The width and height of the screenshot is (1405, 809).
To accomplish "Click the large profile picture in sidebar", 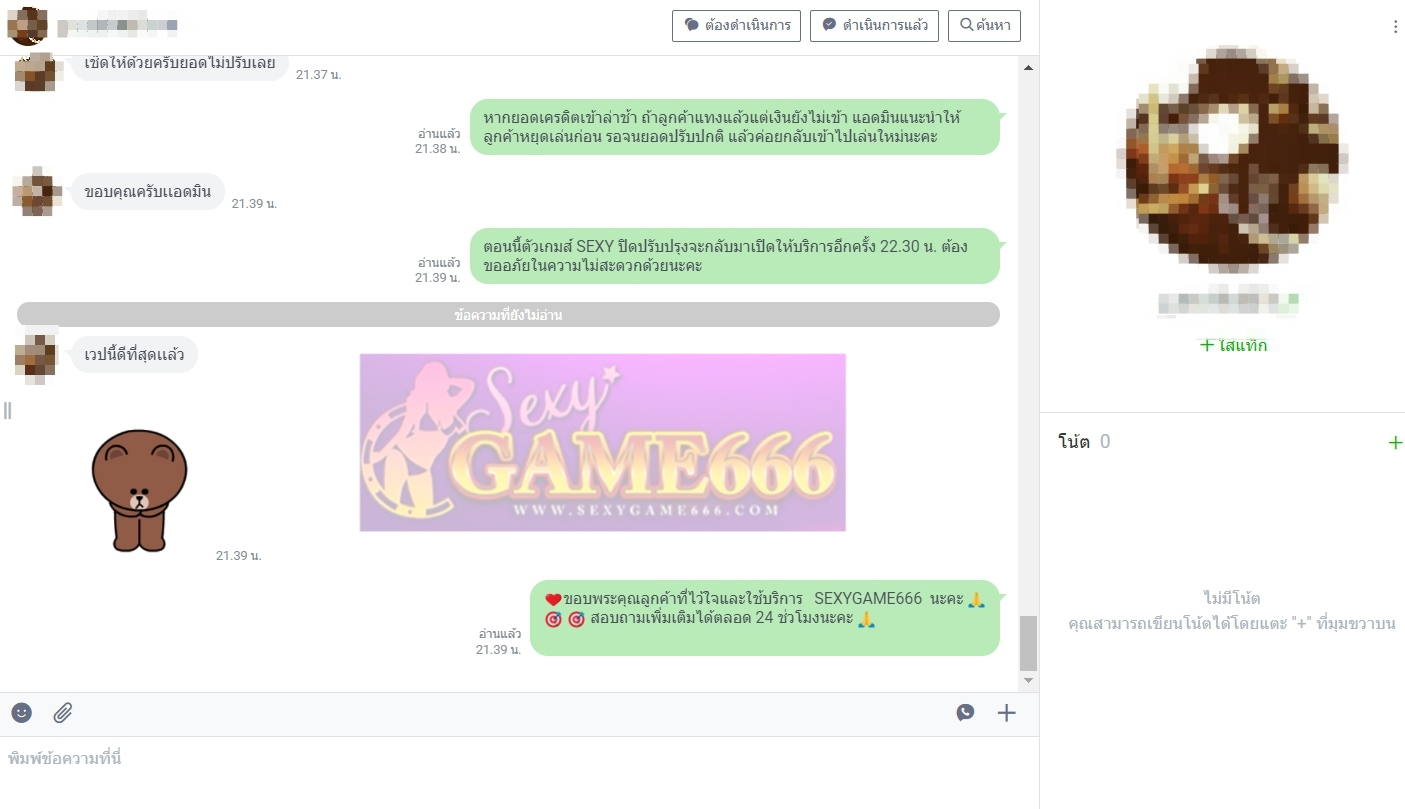I will click(1232, 160).
